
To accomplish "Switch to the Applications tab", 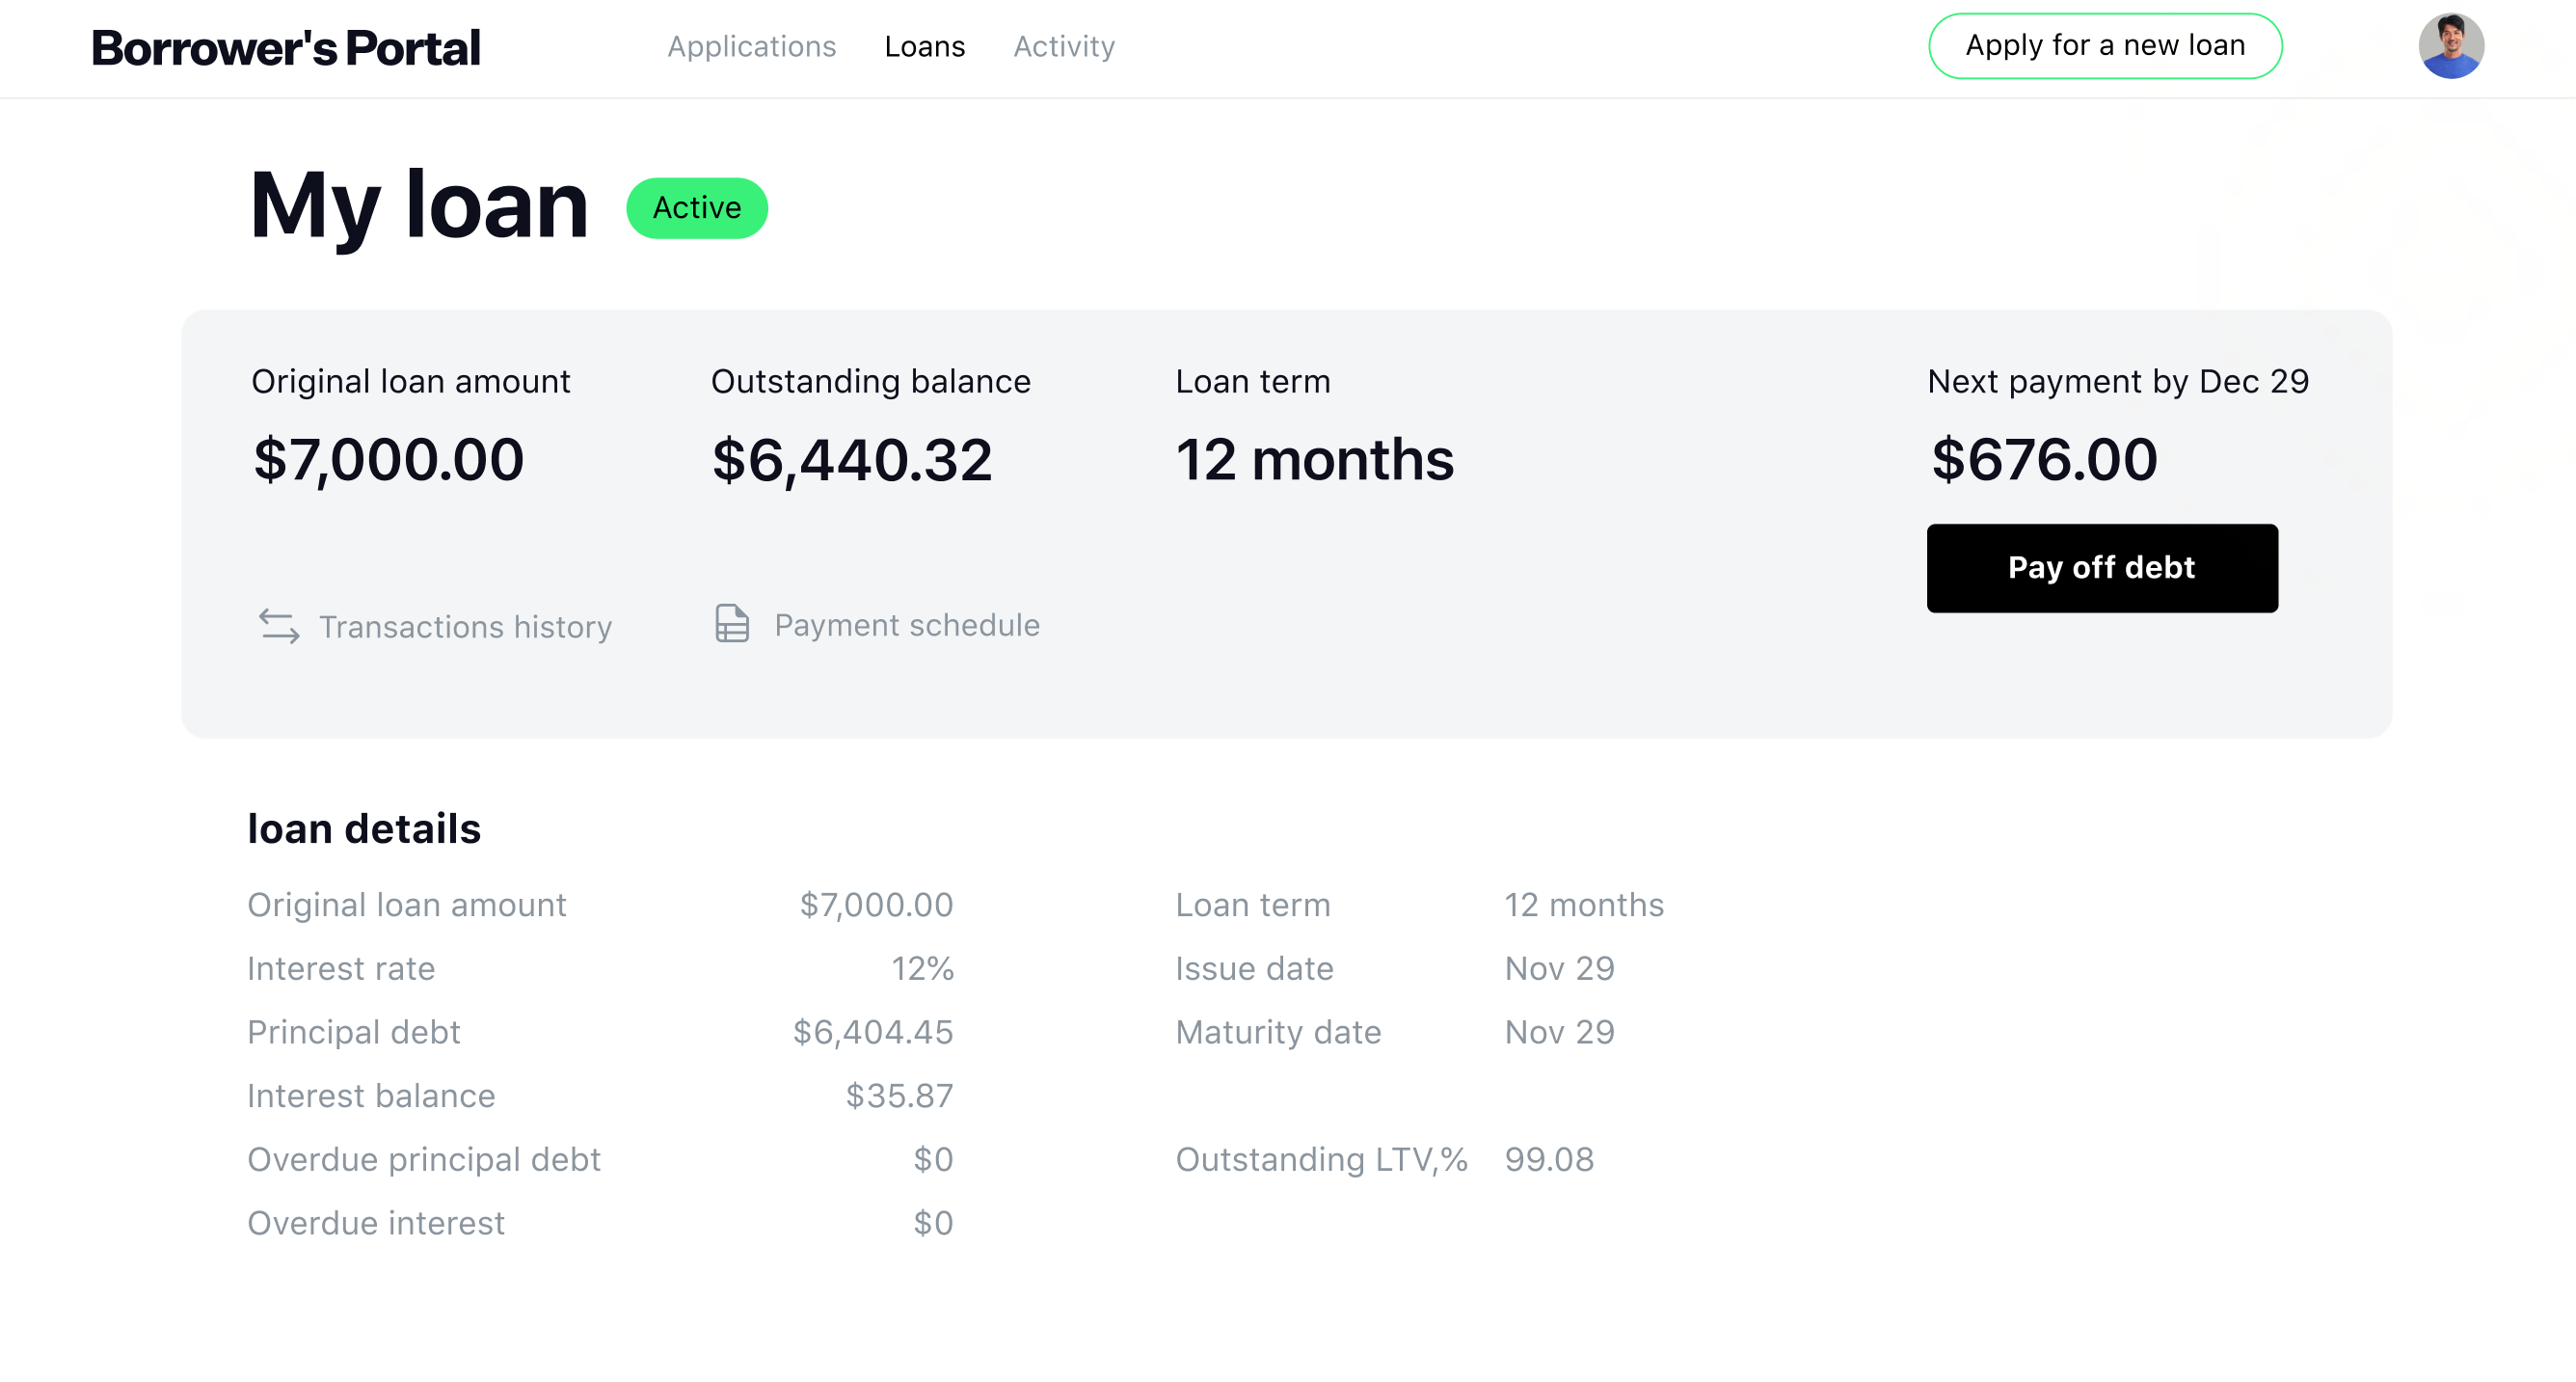I will pyautogui.click(x=752, y=46).
